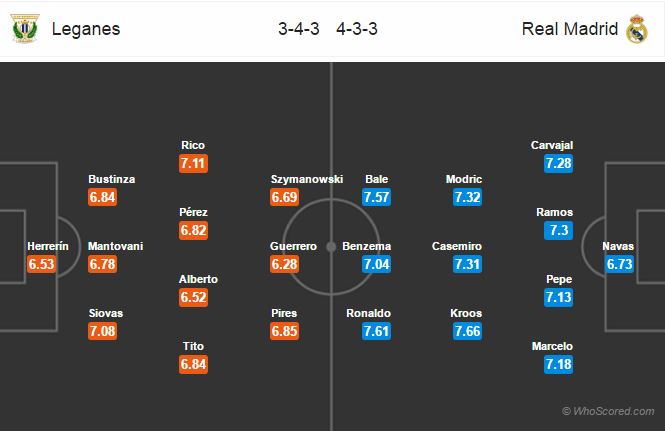Viewport: 665px width, 431px height.
Task: Select Navas's 6.73 rating badge
Action: coord(619,264)
